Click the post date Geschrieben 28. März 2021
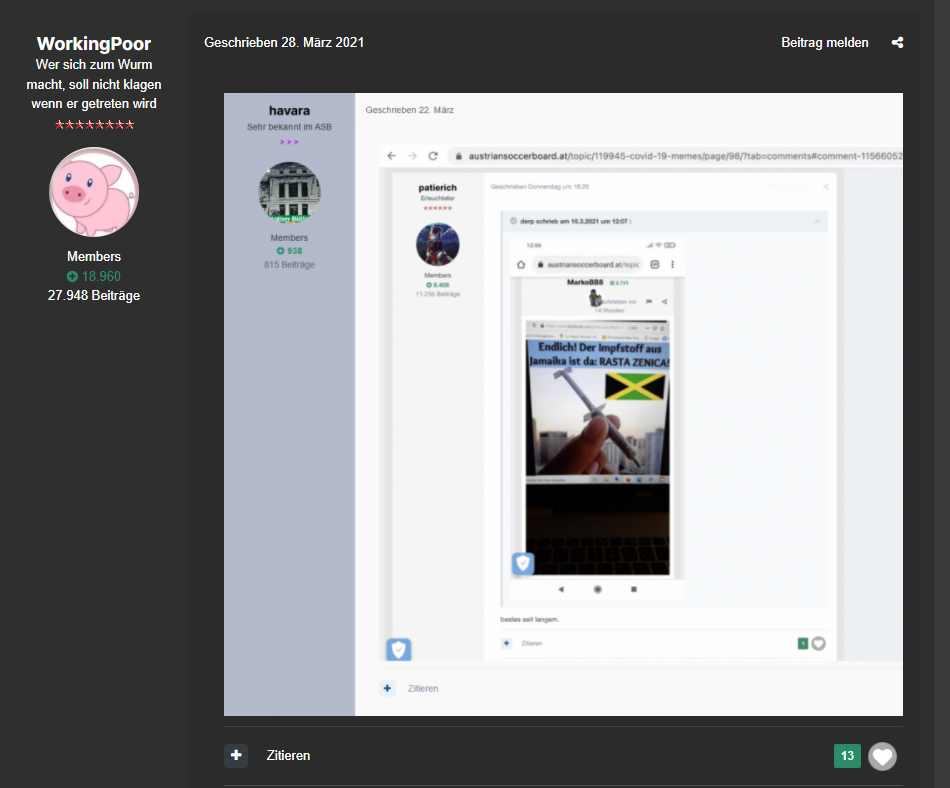Viewport: 950px width, 788px height. tap(284, 42)
